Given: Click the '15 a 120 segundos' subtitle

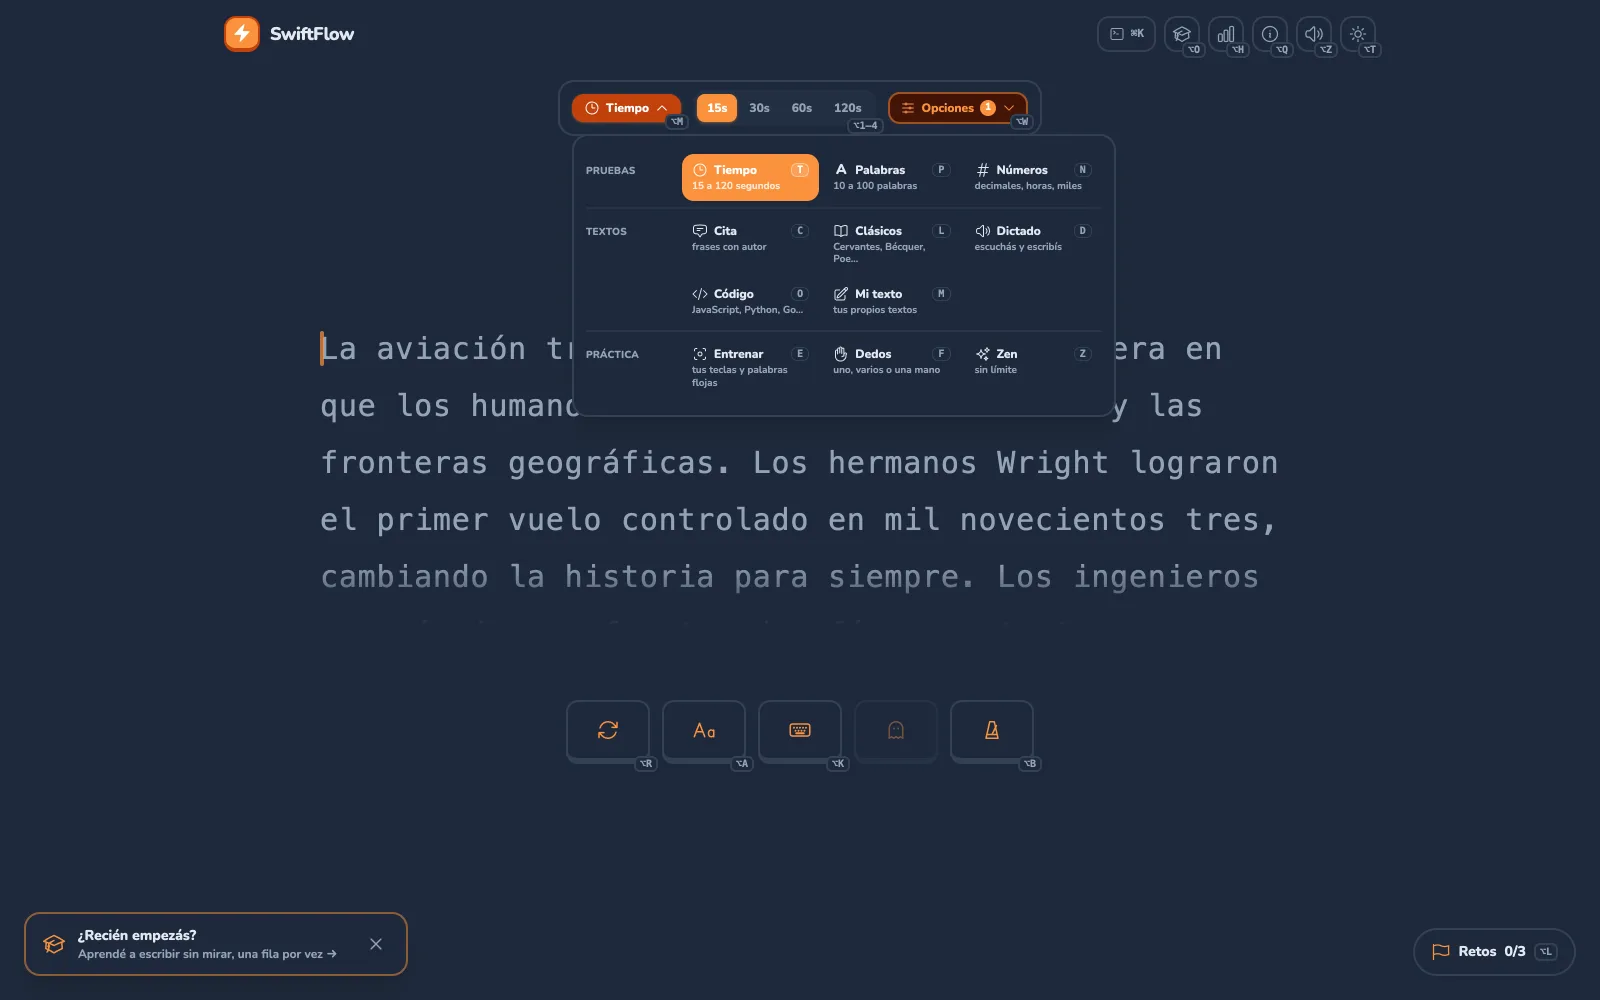Looking at the screenshot, I should coord(736,186).
